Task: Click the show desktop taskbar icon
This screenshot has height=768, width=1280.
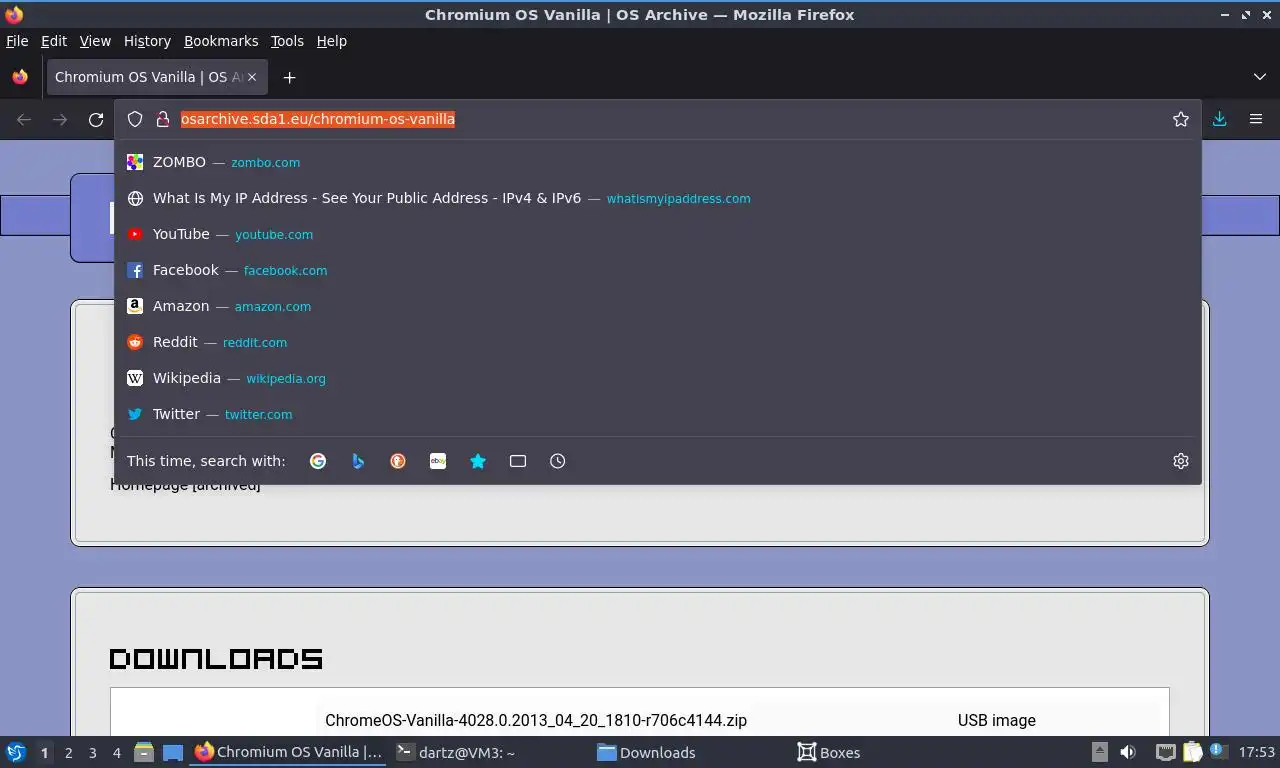Action: (x=173, y=752)
